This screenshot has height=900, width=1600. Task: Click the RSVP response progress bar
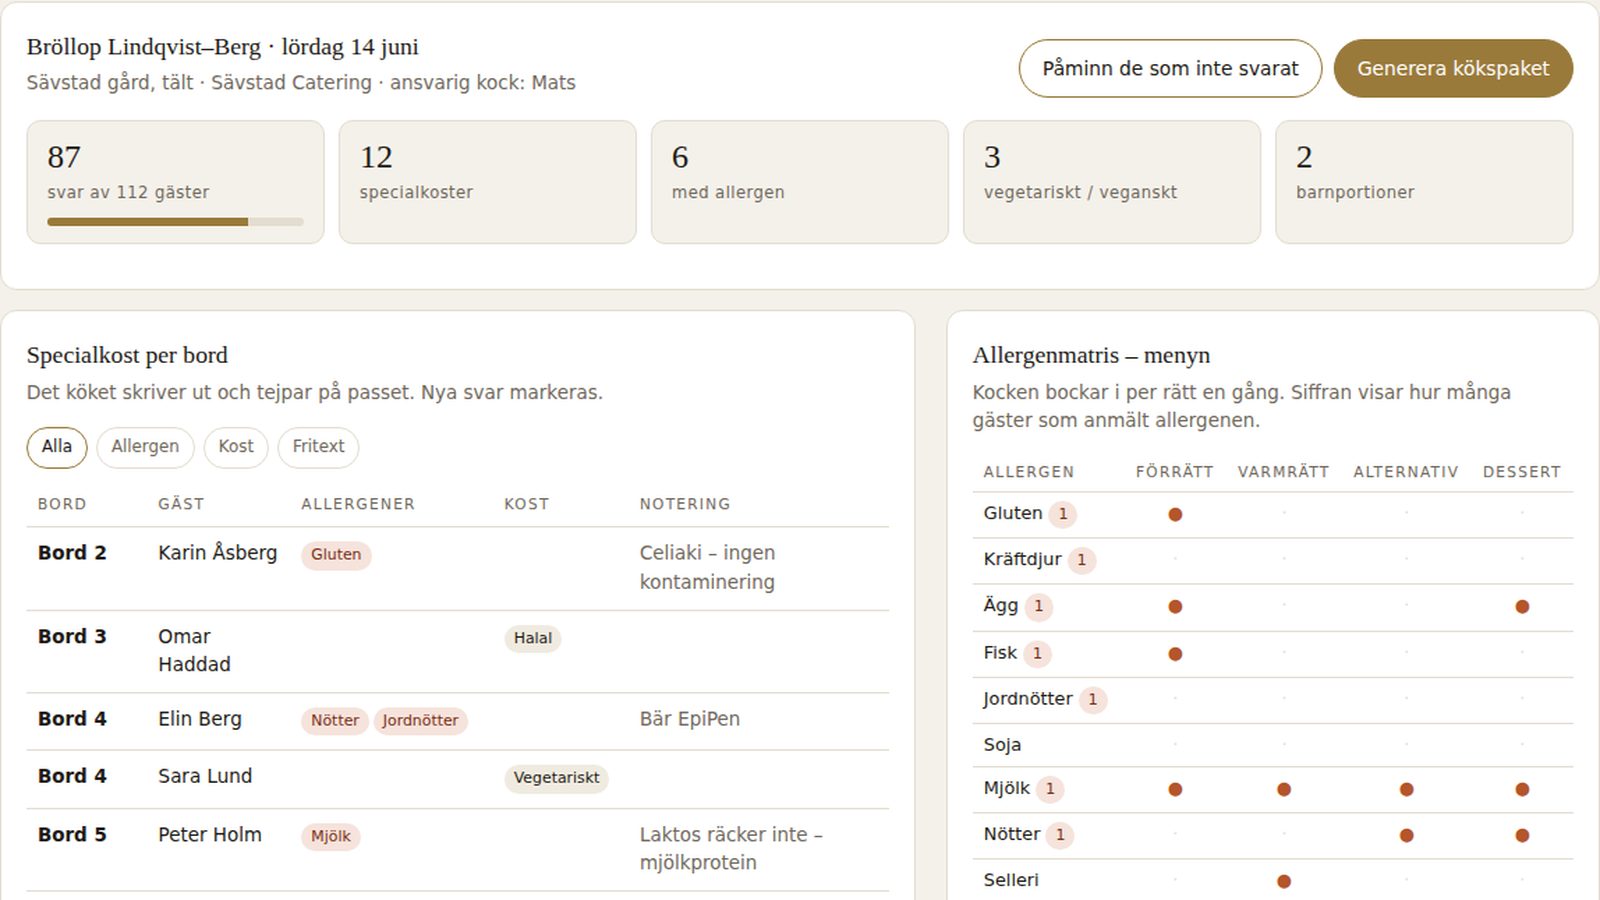click(175, 222)
